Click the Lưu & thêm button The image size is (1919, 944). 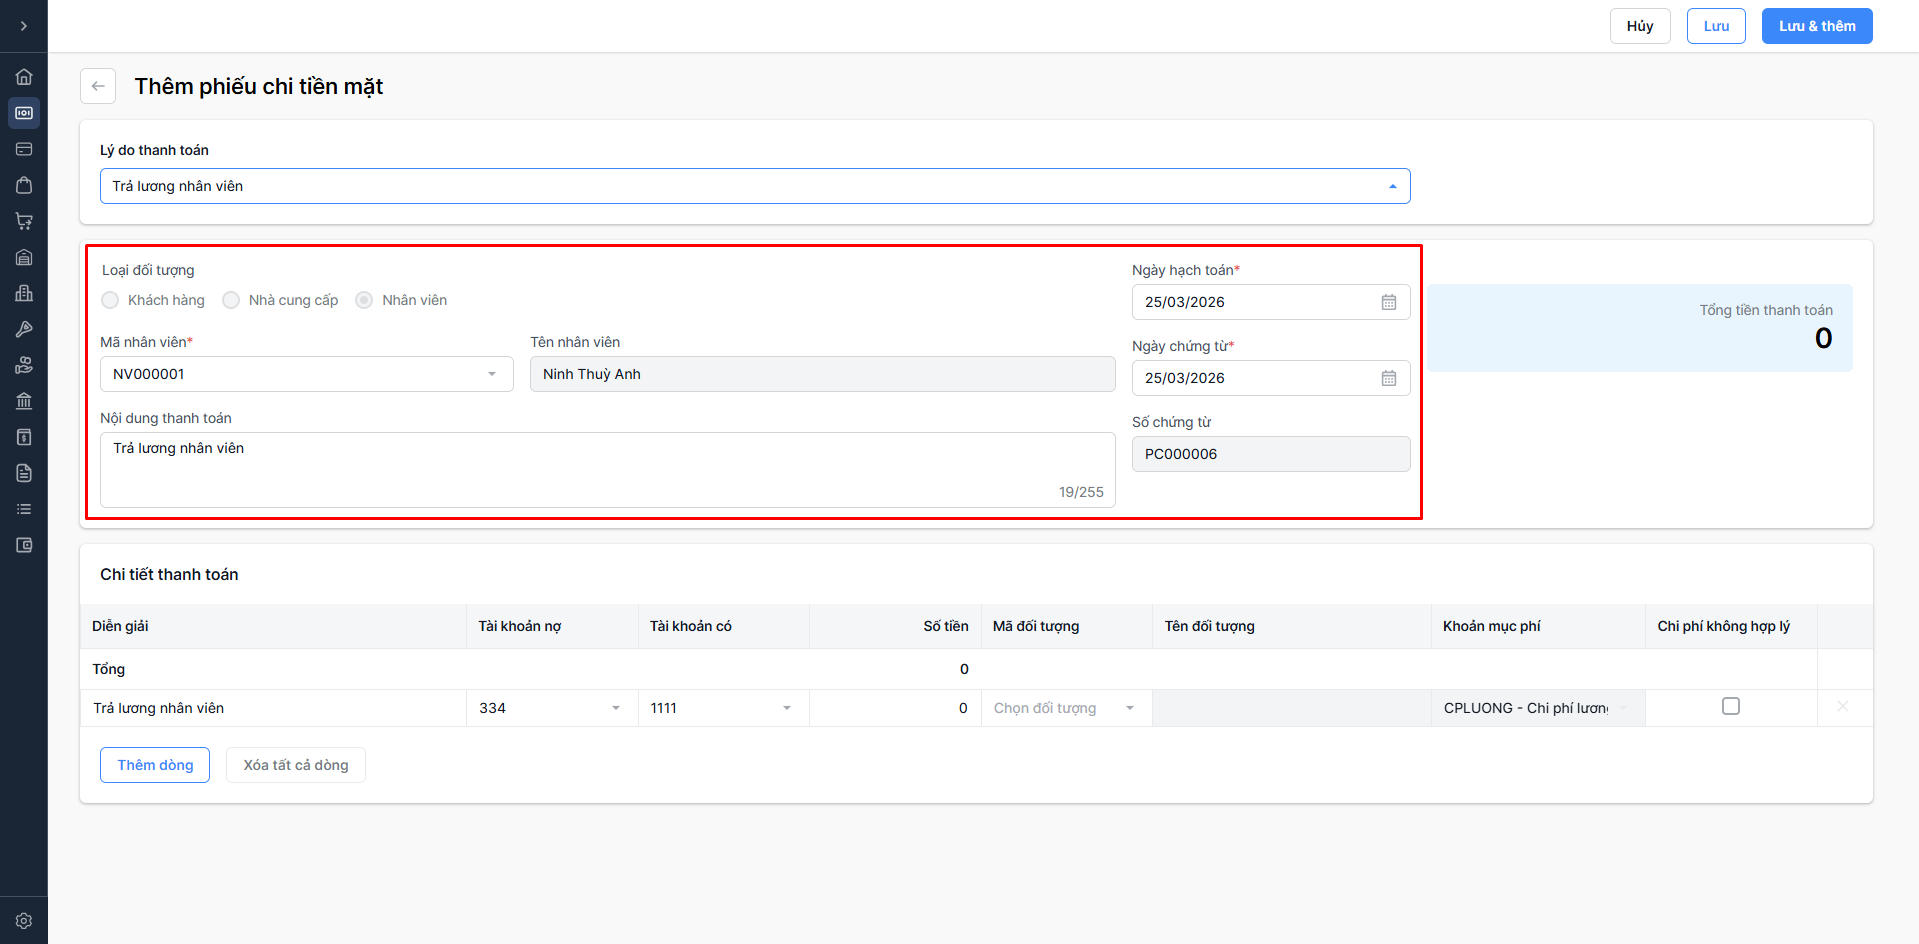(1816, 26)
